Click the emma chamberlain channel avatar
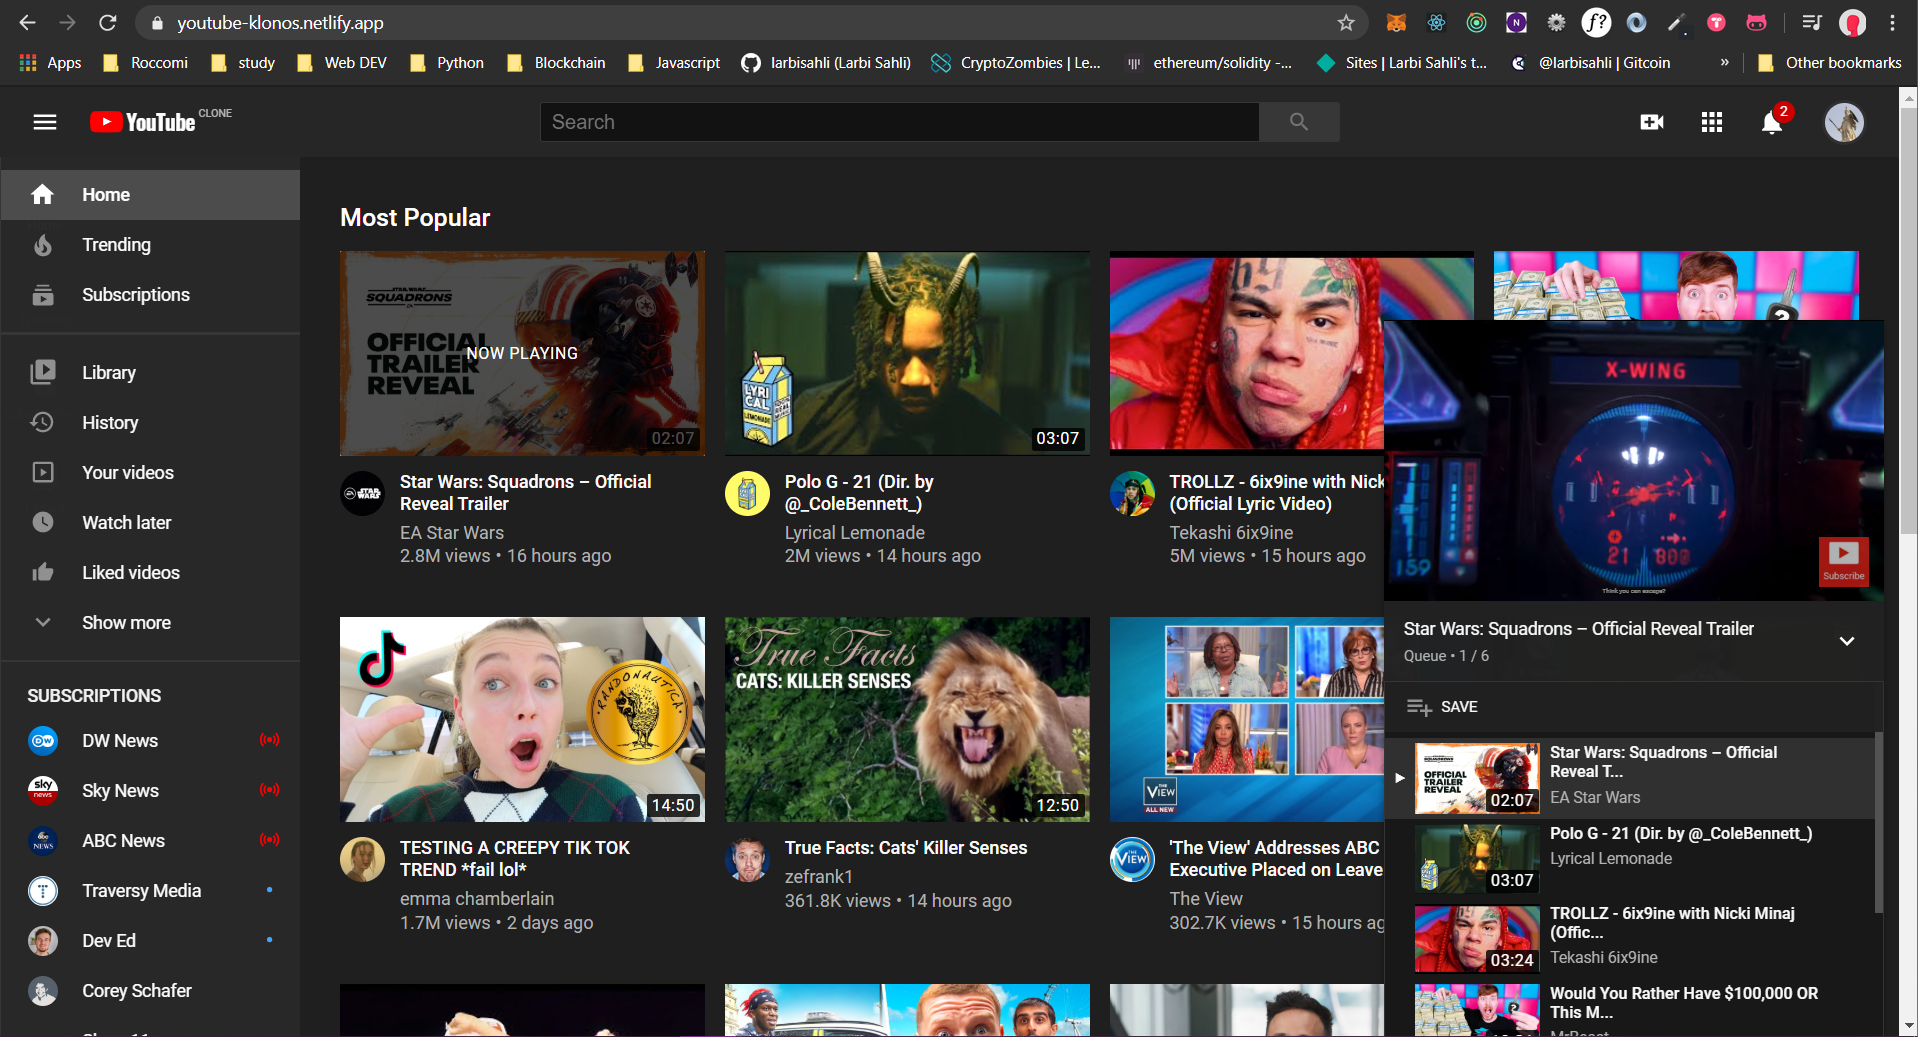The width and height of the screenshot is (1918, 1037). pyautogui.click(x=362, y=859)
